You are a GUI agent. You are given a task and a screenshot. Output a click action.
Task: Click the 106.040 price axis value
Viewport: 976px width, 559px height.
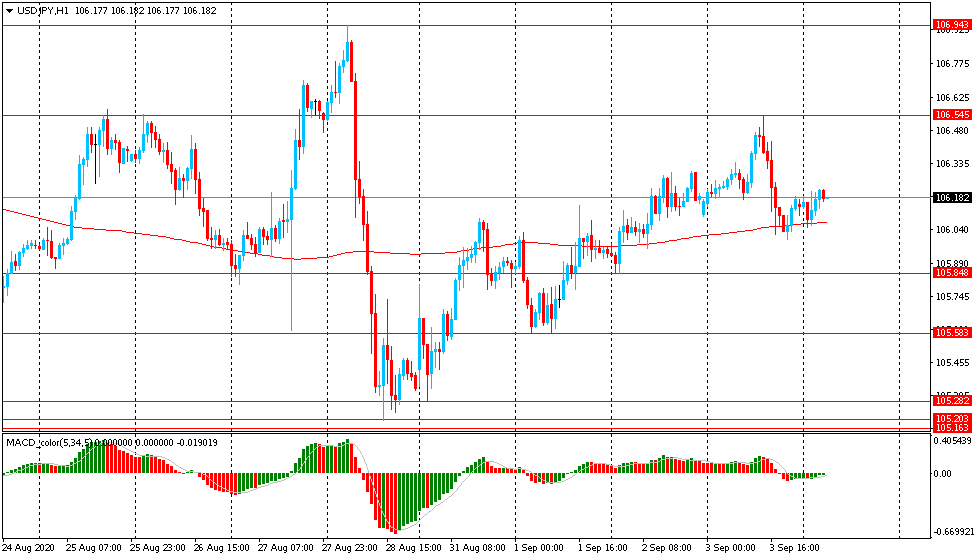[x=953, y=230]
